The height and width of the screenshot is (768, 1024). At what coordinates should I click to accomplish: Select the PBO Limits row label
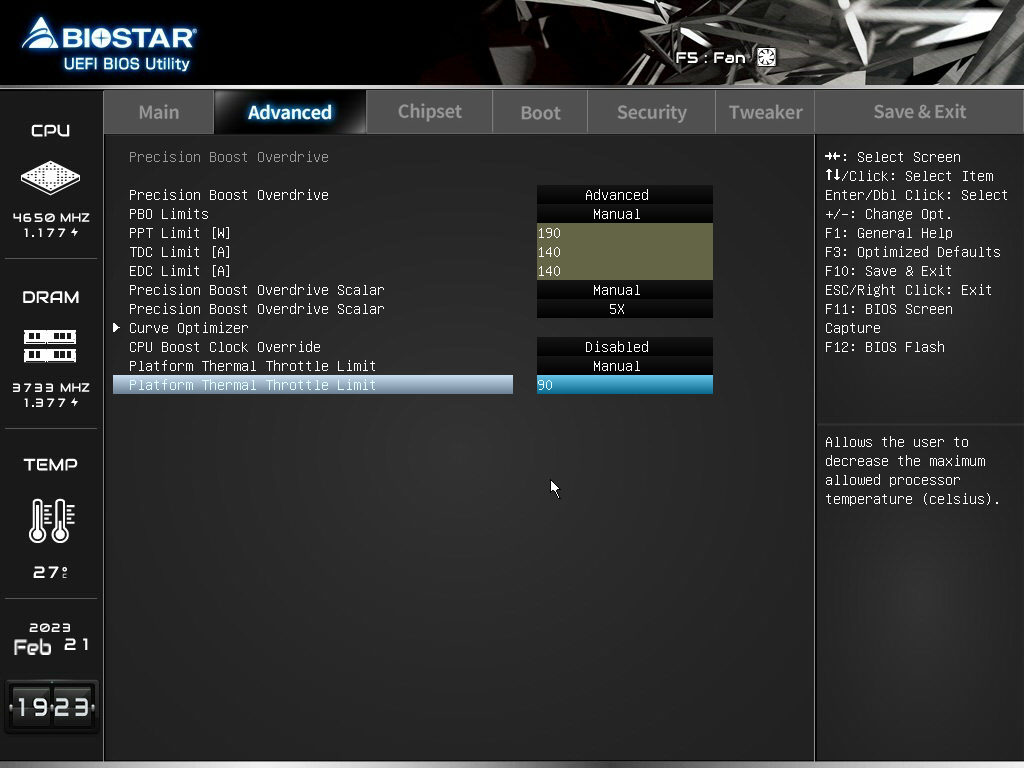168,214
